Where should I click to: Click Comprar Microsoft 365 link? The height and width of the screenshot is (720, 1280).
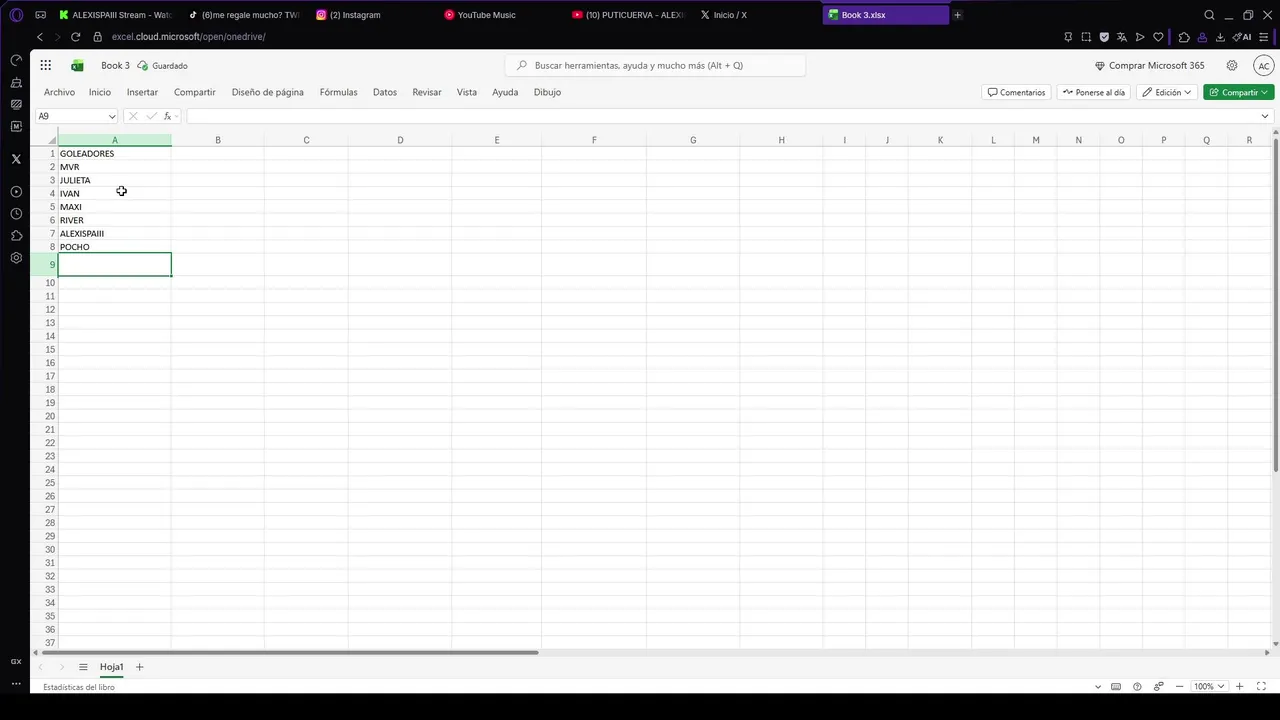(1150, 65)
